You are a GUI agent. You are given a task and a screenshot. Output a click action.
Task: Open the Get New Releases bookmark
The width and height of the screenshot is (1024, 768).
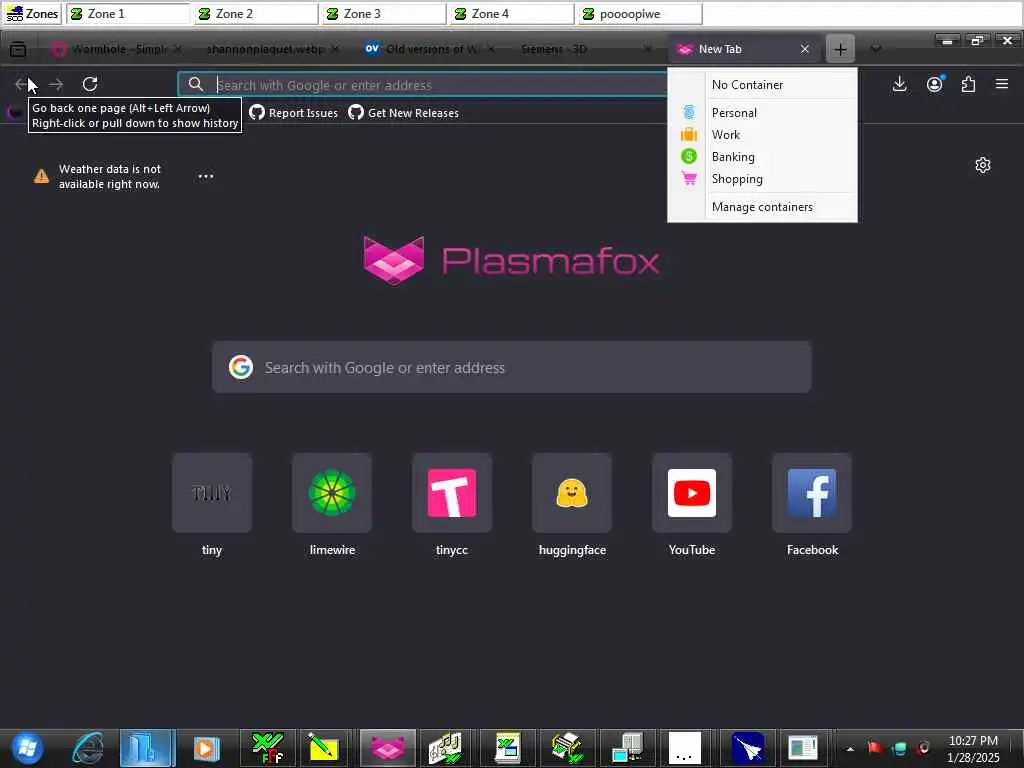[404, 113]
